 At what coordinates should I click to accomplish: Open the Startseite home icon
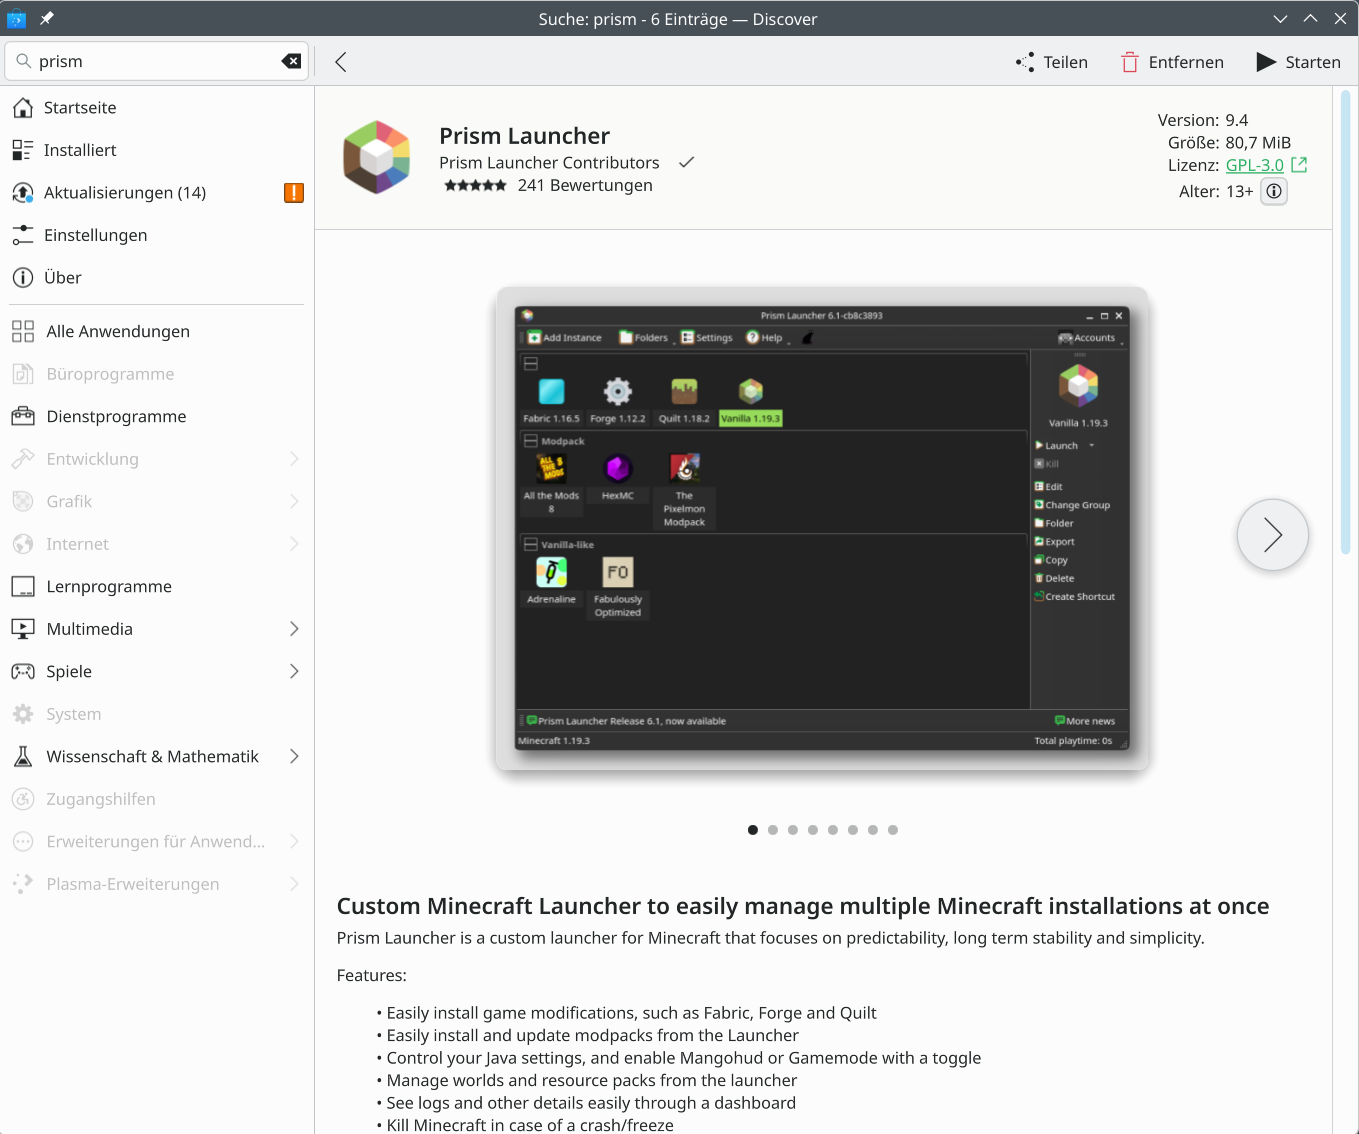(23, 107)
